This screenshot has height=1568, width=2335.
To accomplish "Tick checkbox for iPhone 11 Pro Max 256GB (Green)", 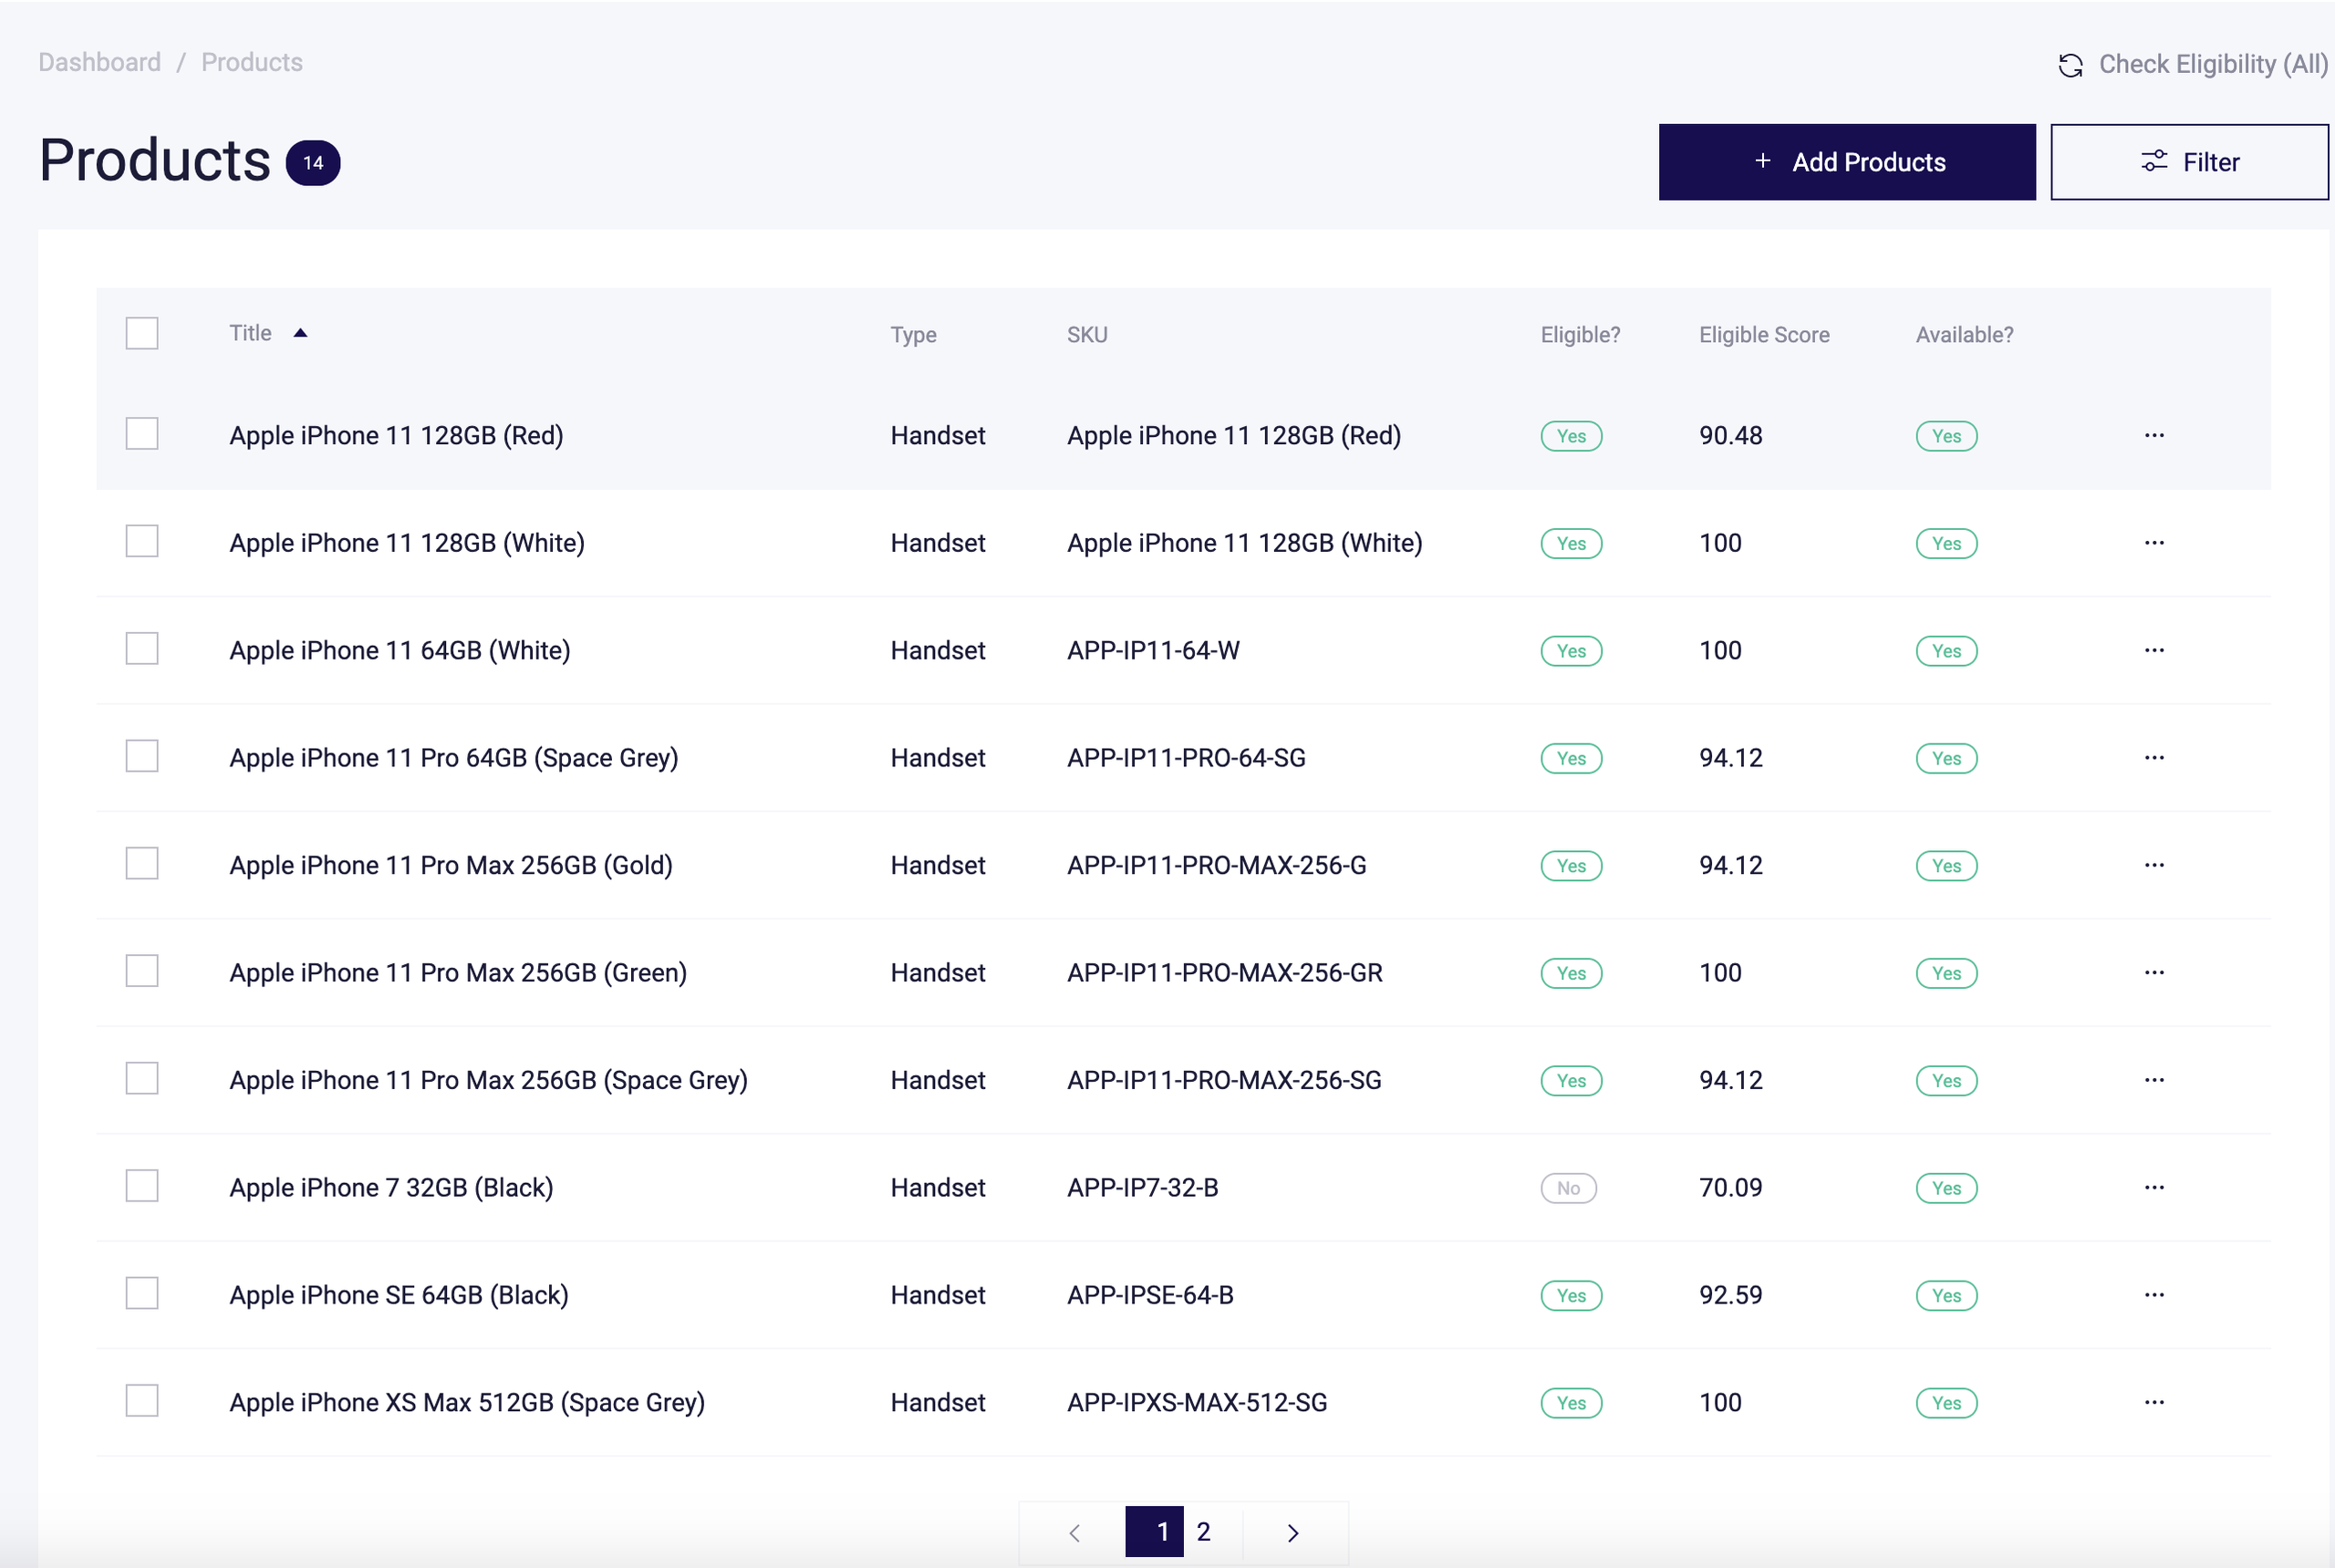I will [x=142, y=971].
